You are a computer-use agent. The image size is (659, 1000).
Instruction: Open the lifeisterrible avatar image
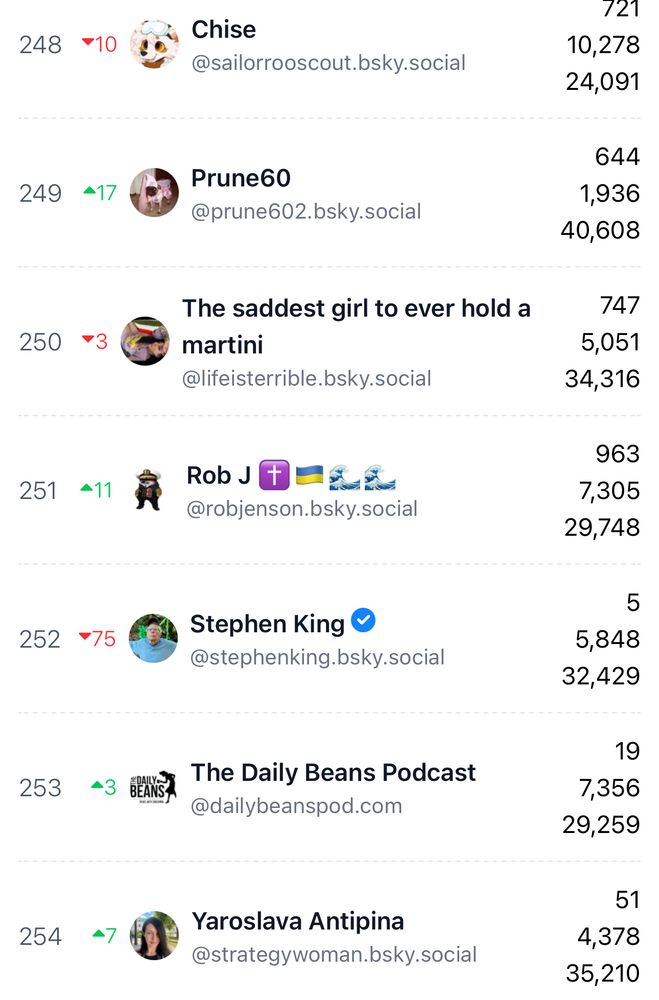pyautogui.click(x=145, y=341)
